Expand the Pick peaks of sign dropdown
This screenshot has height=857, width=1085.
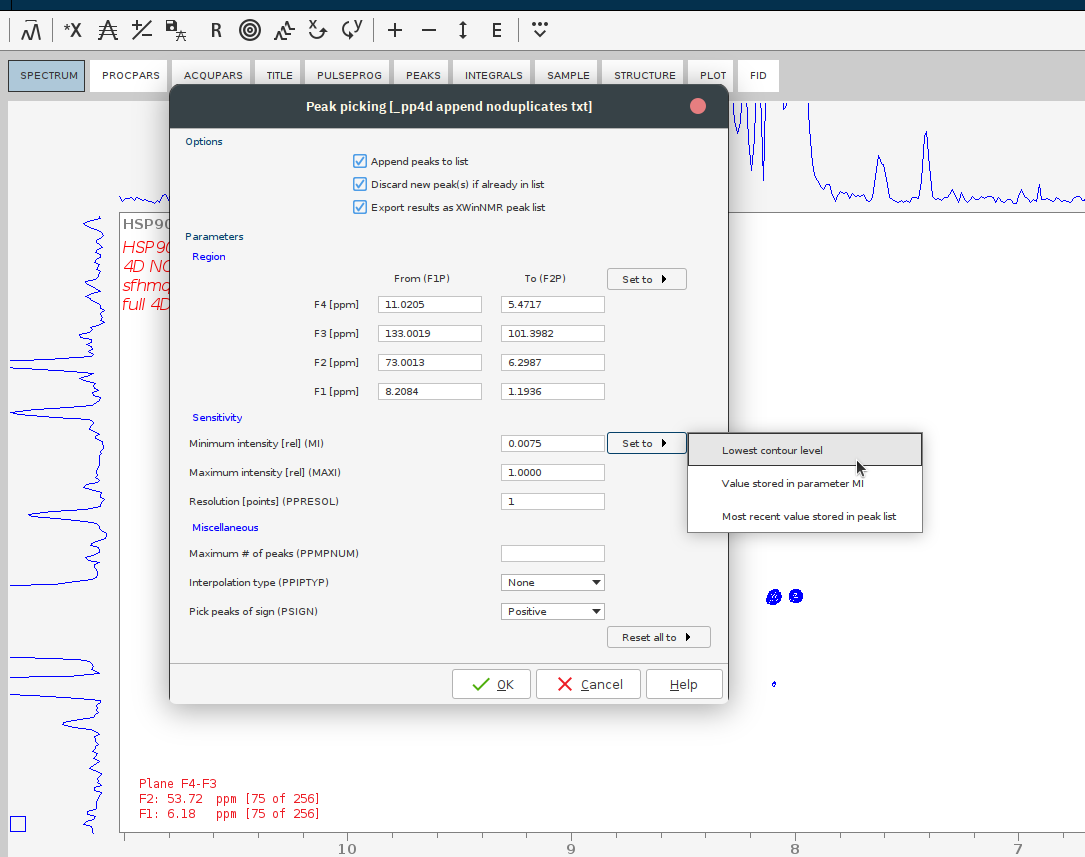click(552, 611)
